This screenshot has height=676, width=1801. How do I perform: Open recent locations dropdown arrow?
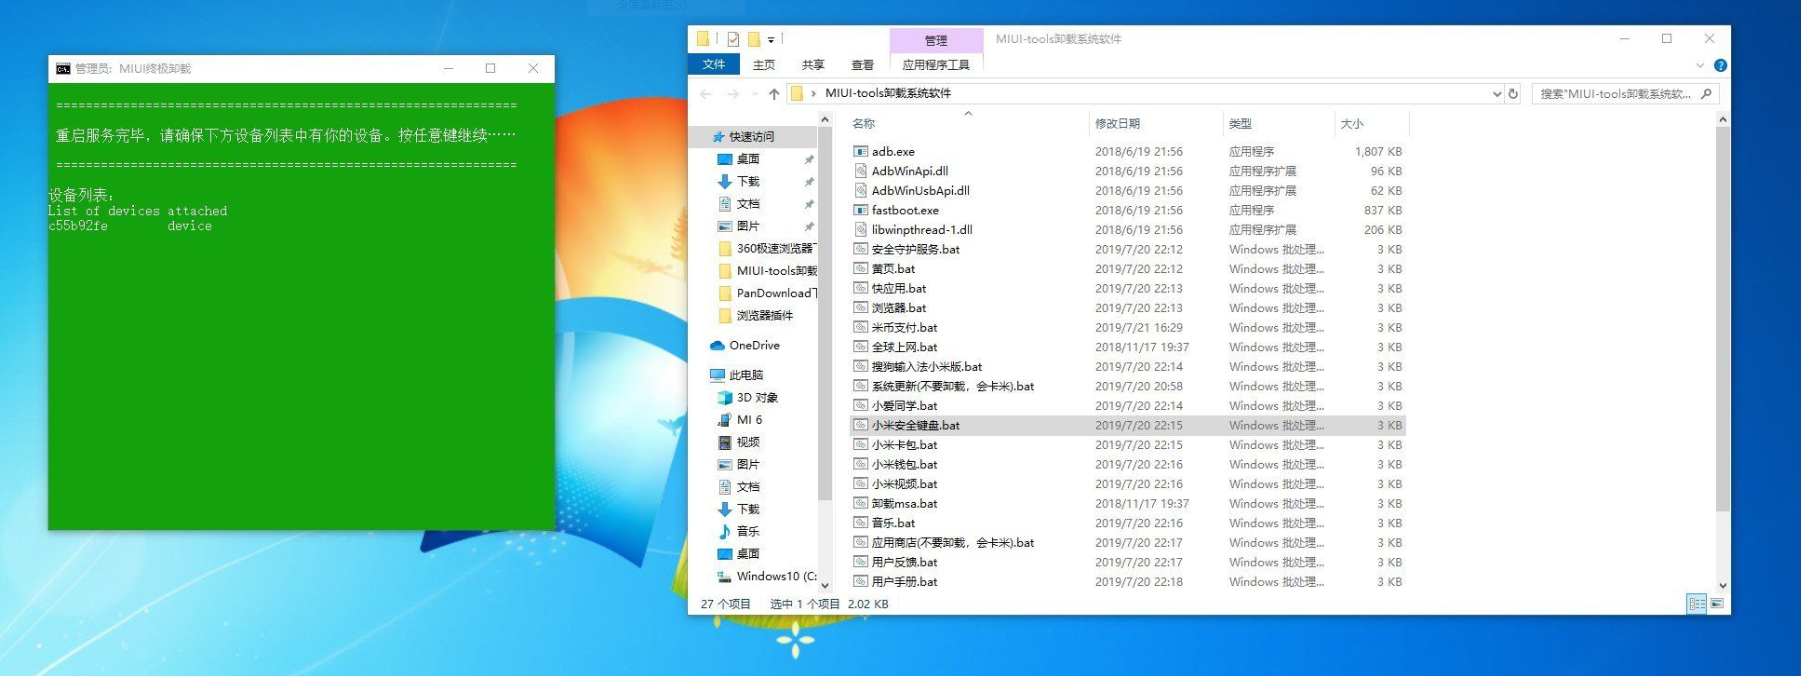(x=754, y=94)
